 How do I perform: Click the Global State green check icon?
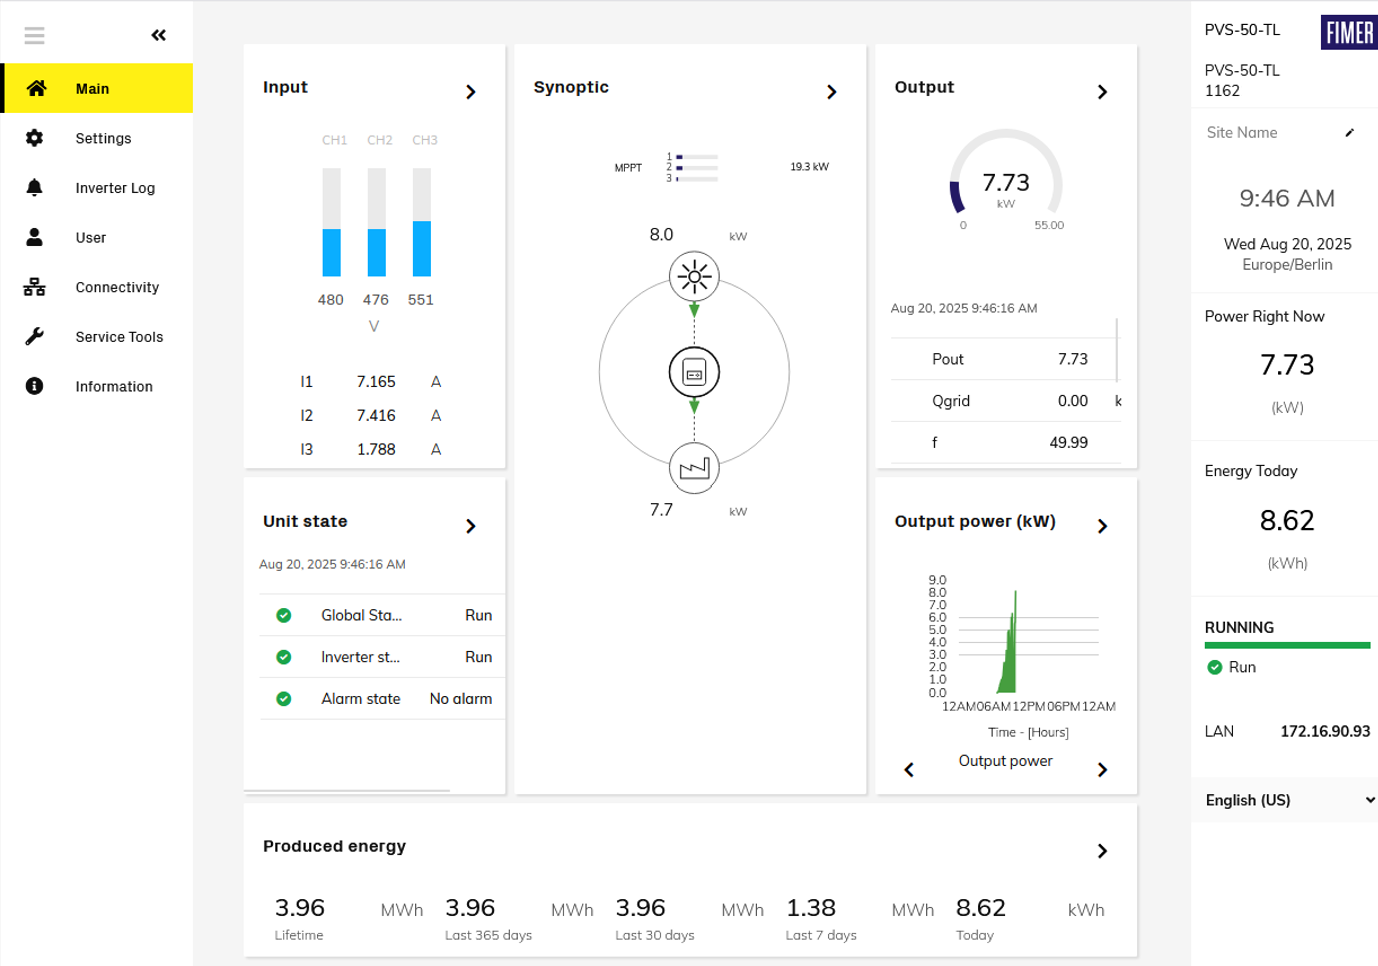click(x=284, y=616)
